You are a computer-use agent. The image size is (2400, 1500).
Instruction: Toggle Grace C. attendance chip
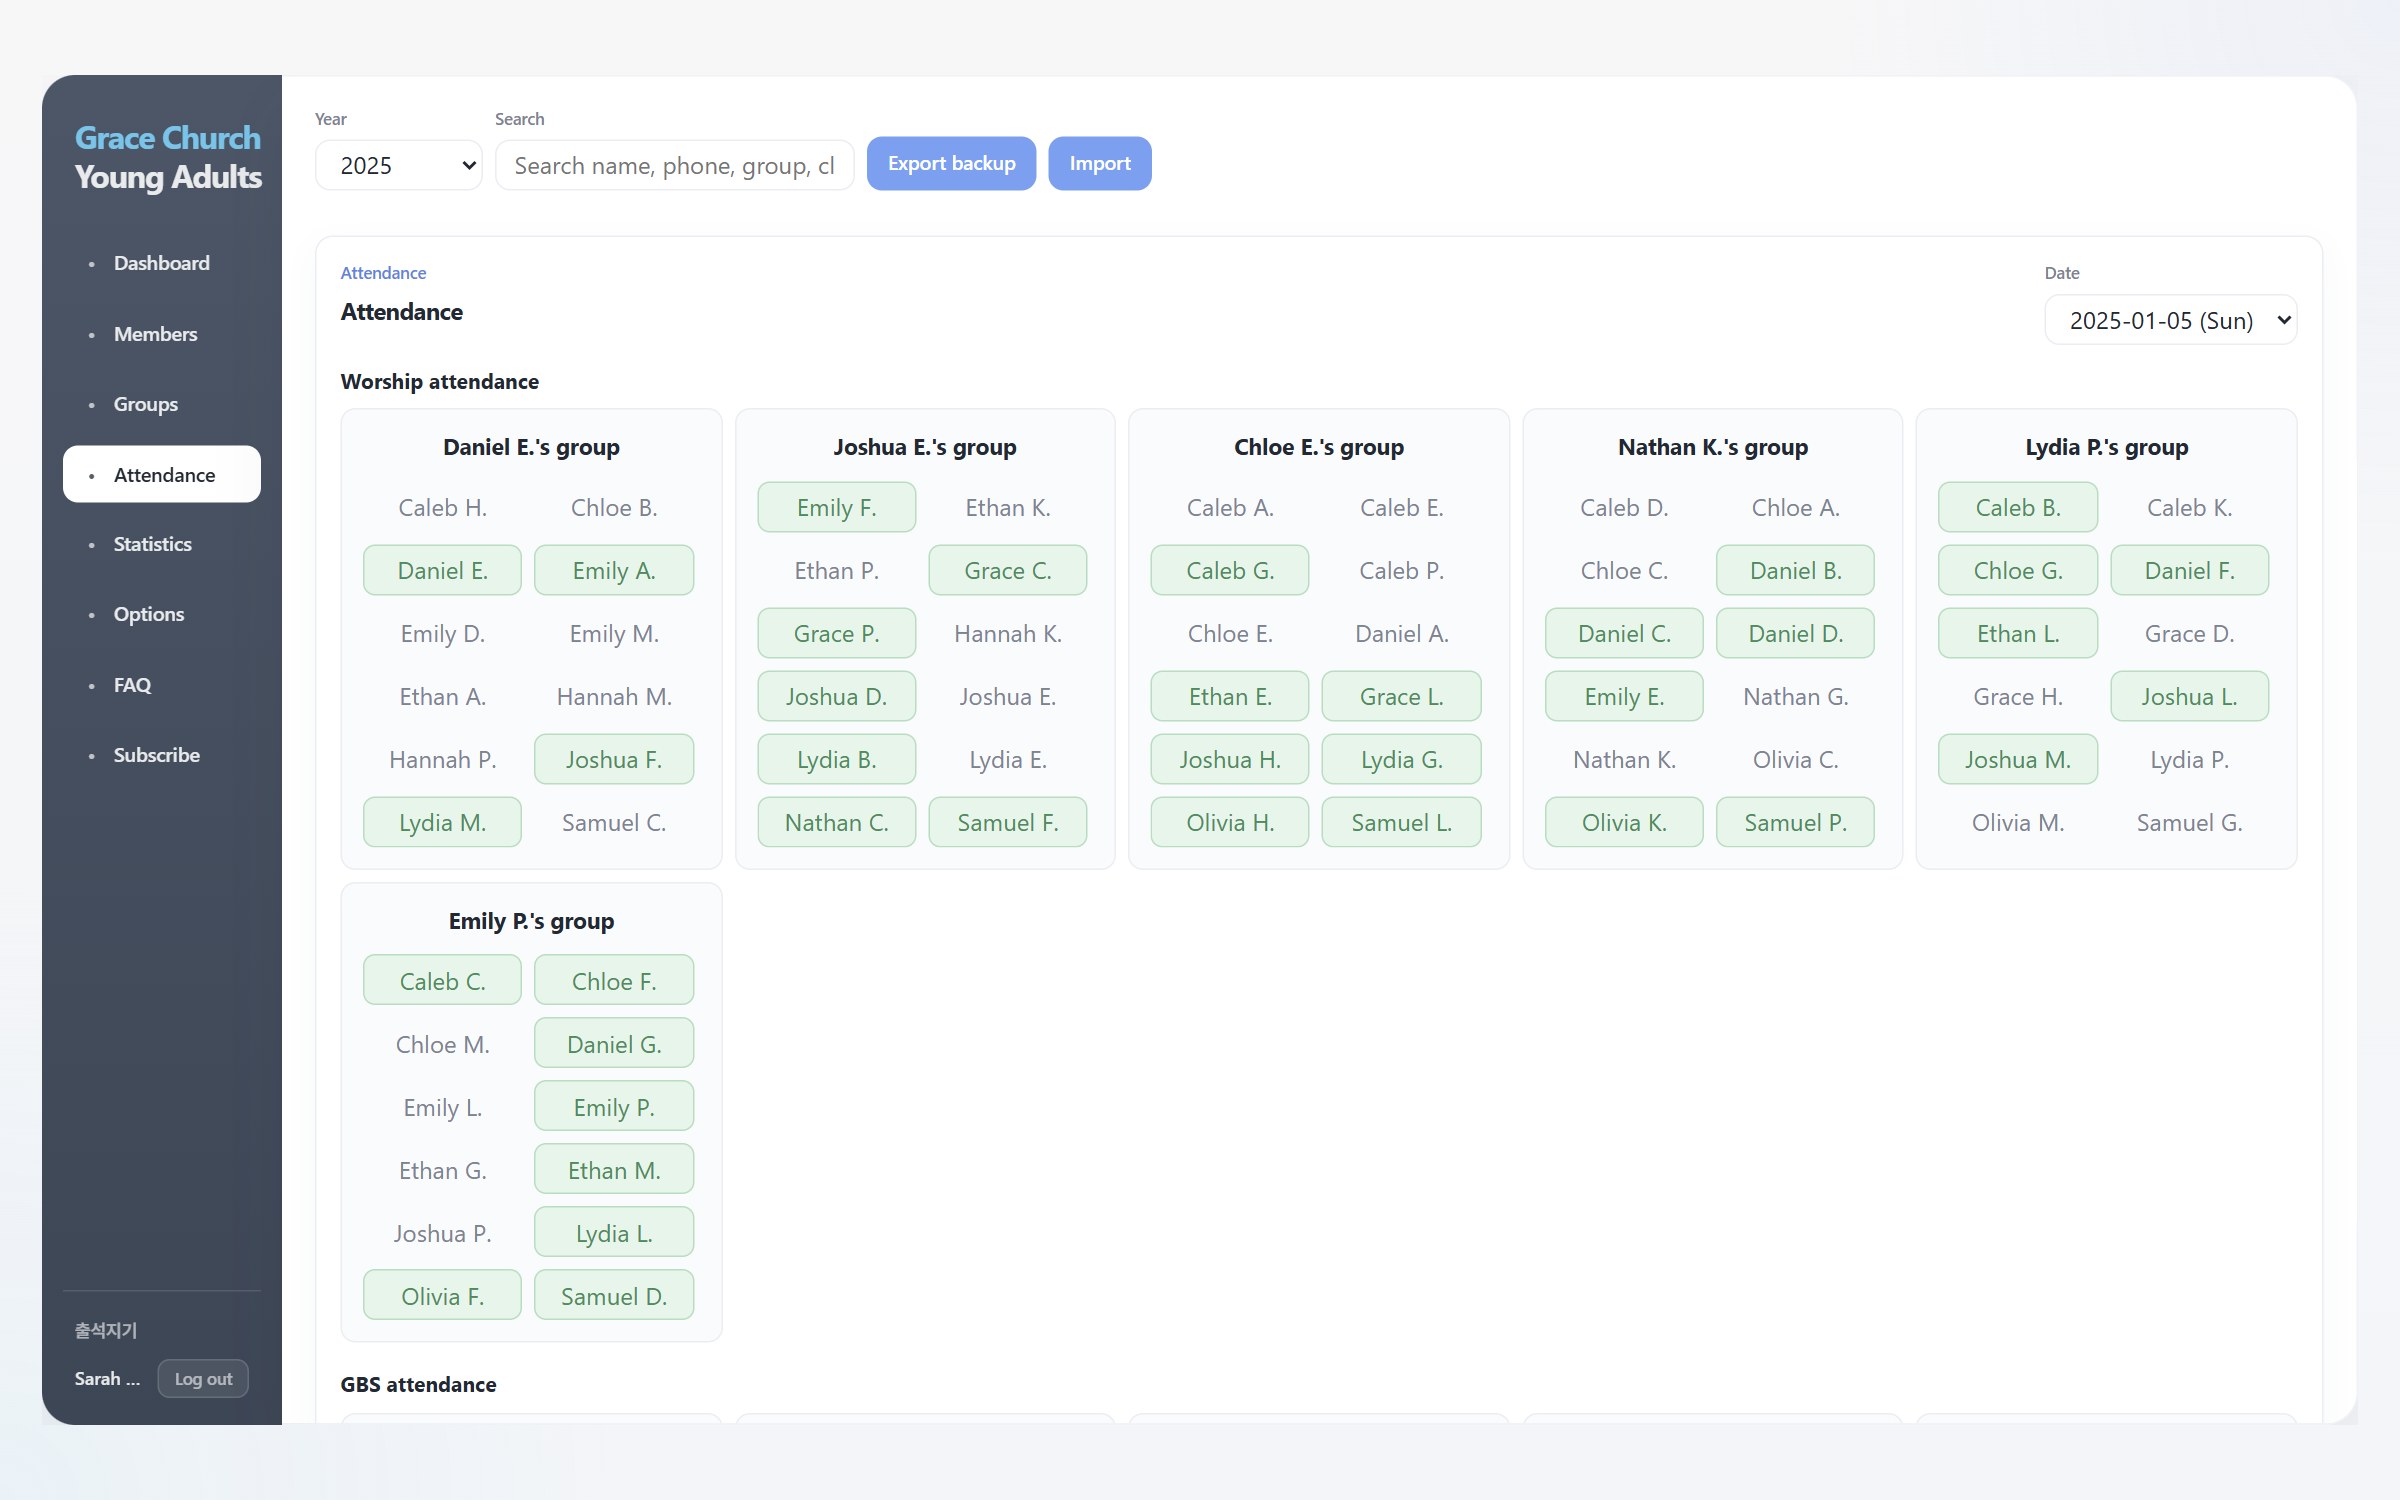(1008, 571)
